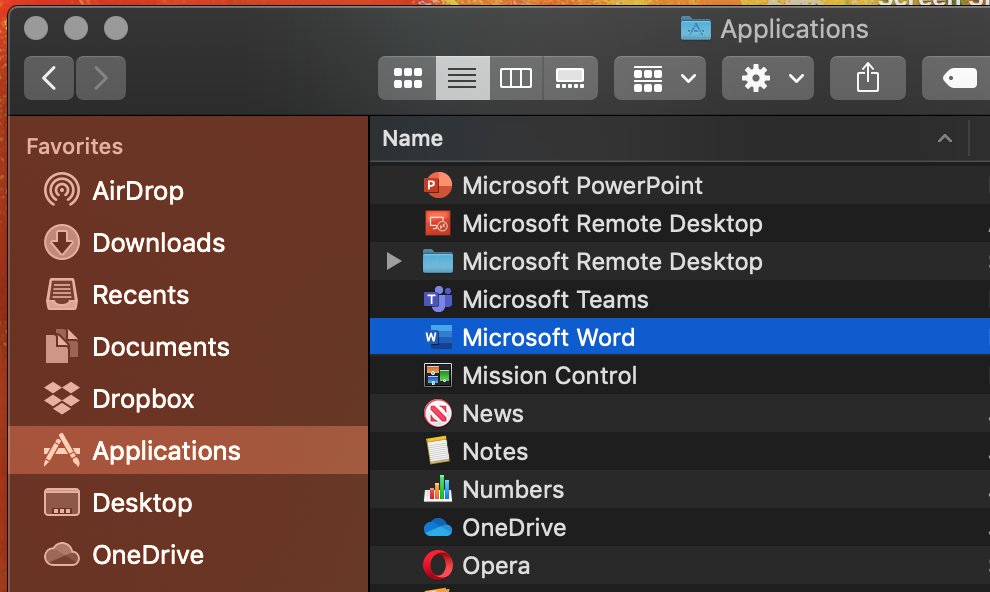Screen dimensions: 990x592
Task: Switch to icon grid view
Action: [x=407, y=78]
